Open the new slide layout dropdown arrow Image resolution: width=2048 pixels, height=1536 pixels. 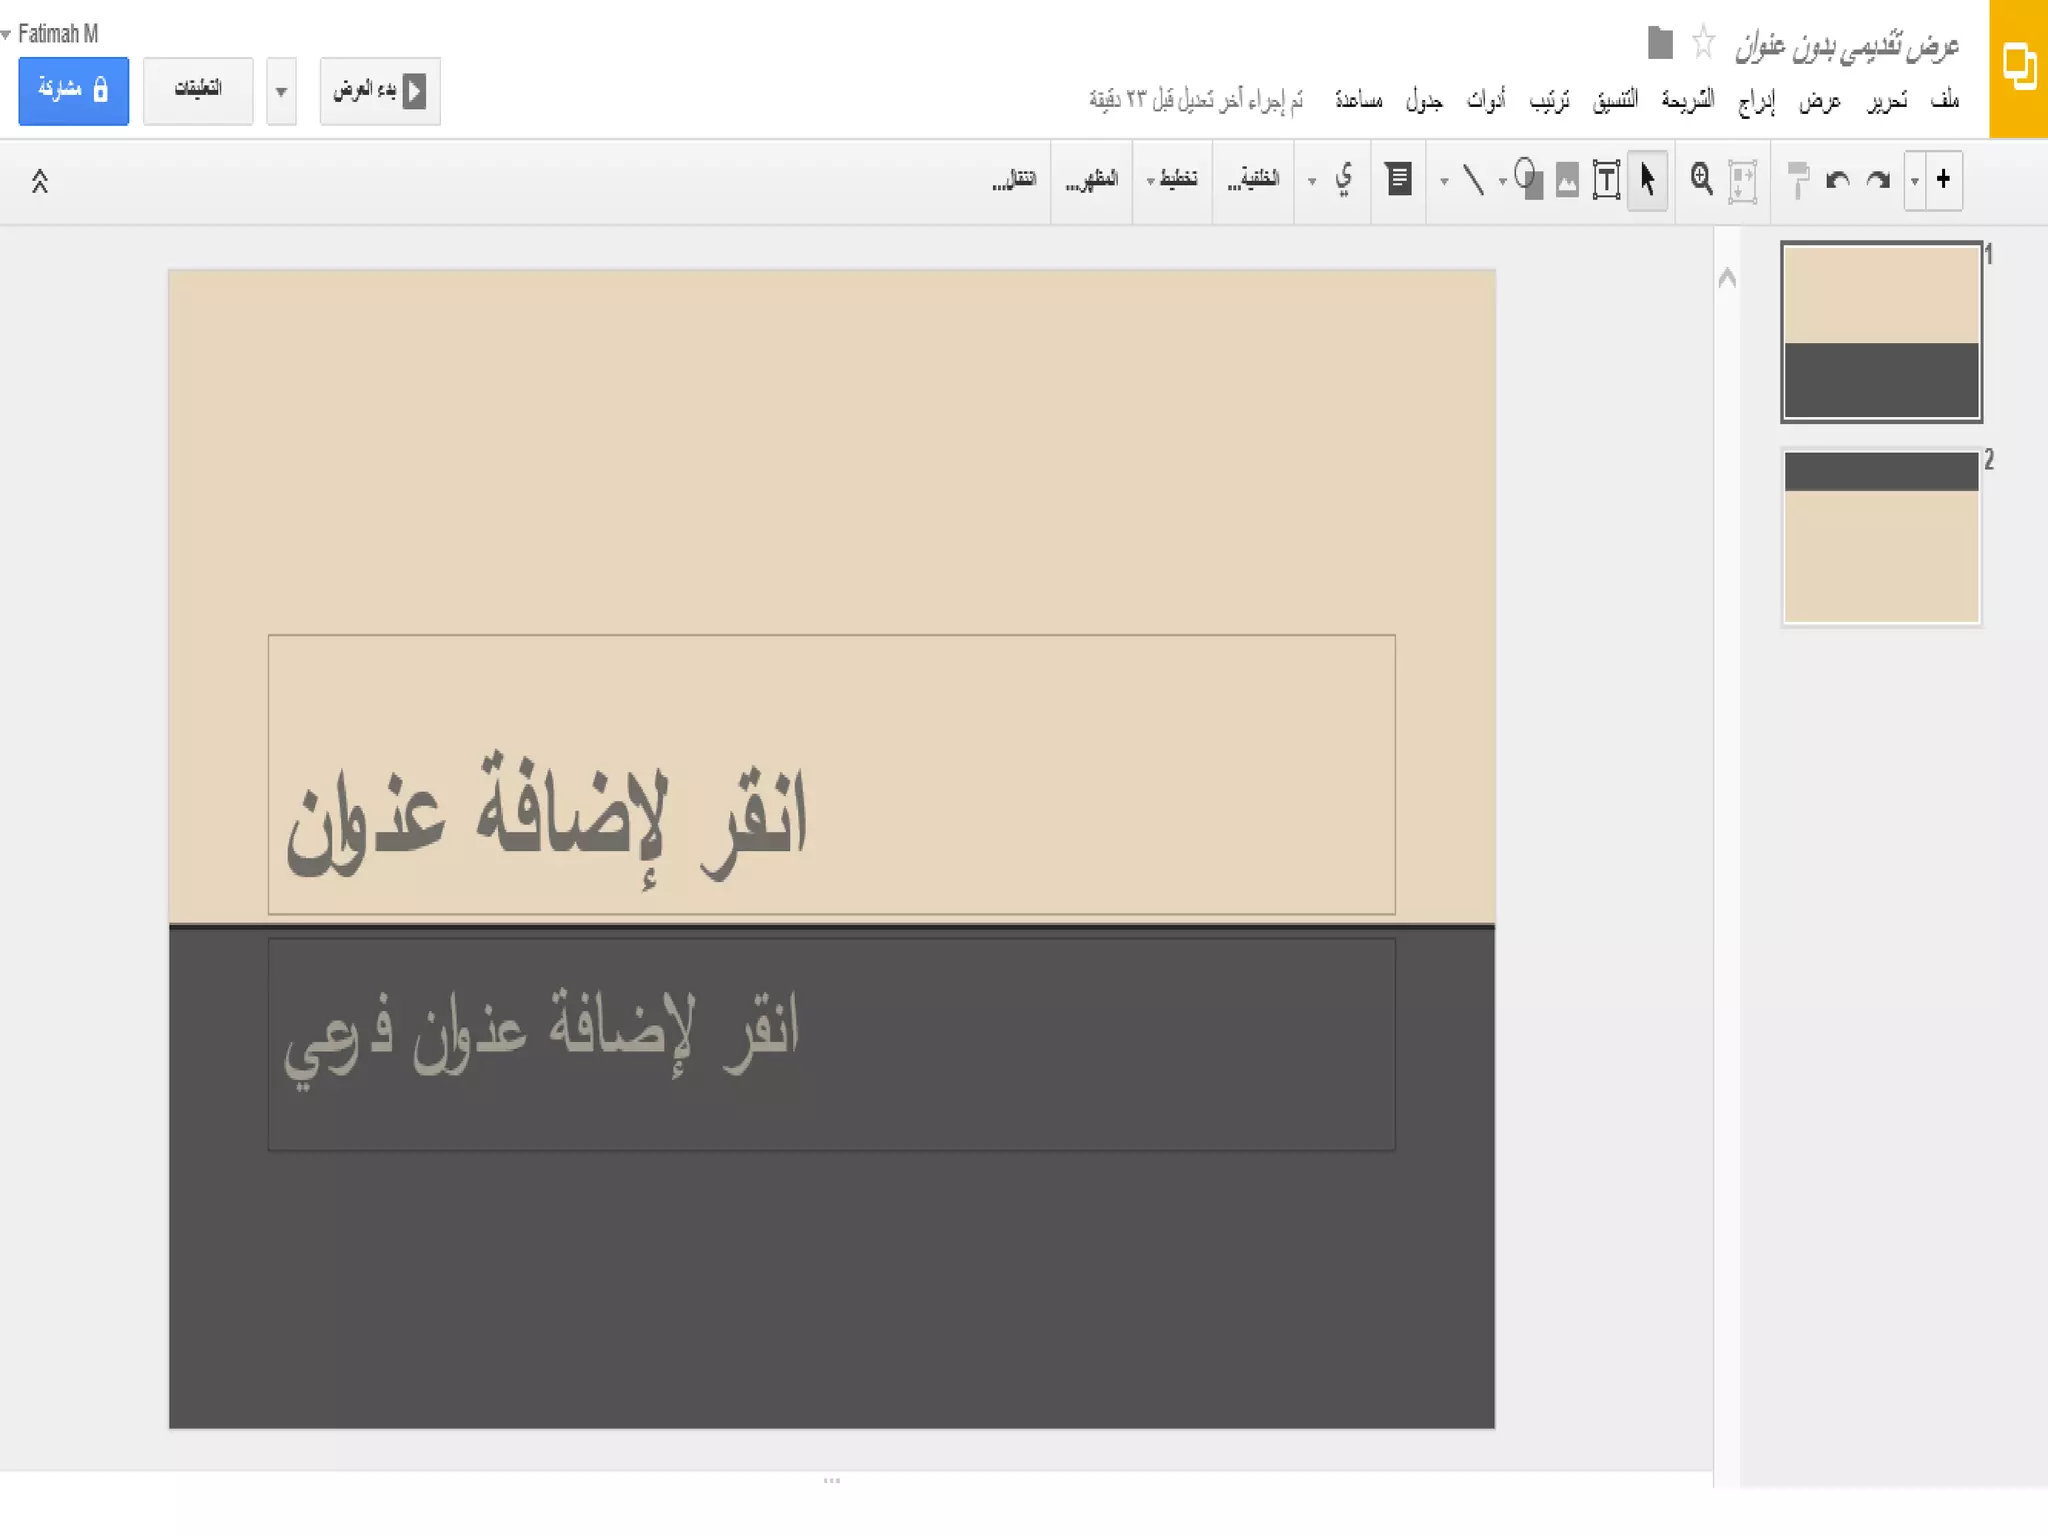click(x=1914, y=181)
